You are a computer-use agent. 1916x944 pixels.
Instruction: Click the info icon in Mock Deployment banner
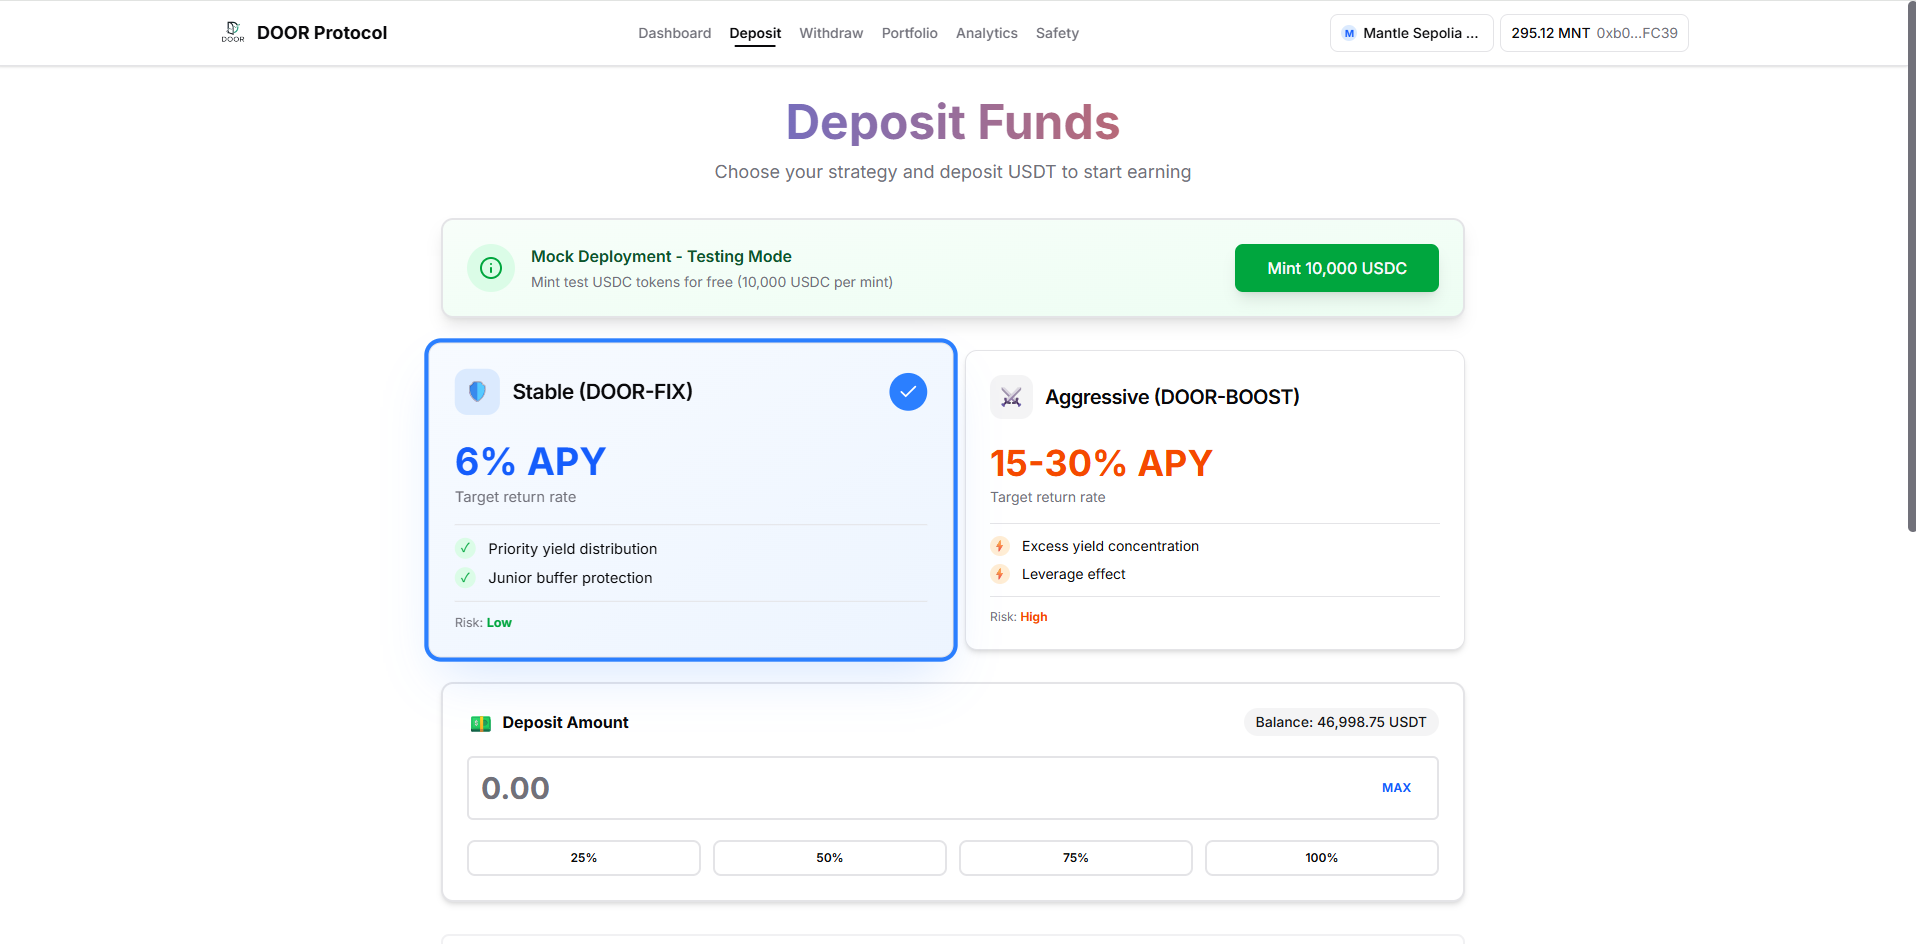[x=491, y=268]
